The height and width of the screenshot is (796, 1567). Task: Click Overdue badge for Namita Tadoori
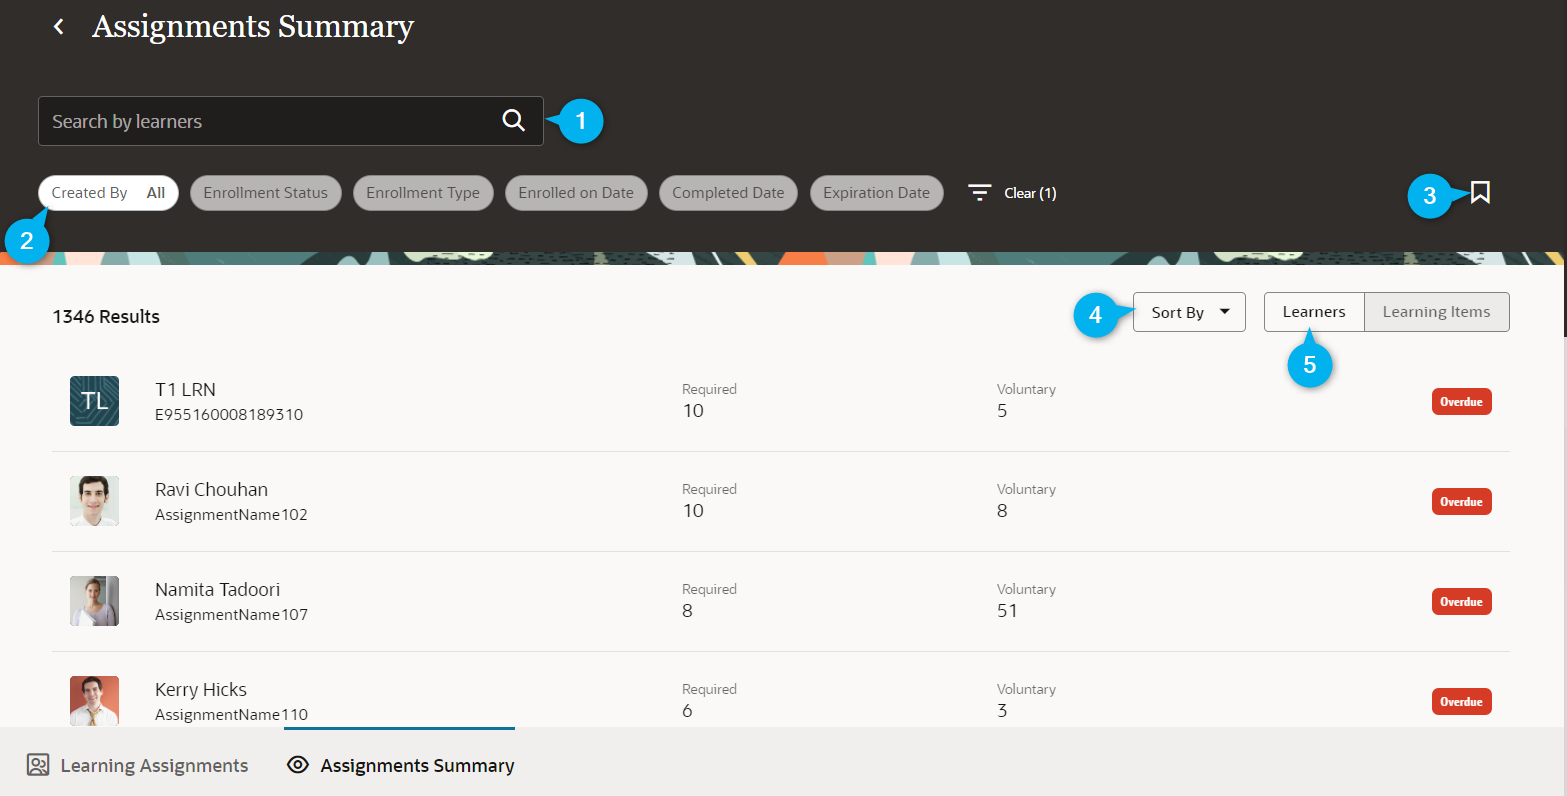pos(1461,602)
